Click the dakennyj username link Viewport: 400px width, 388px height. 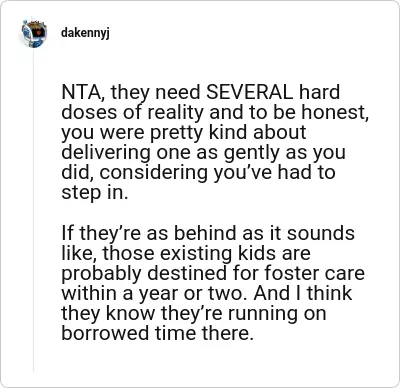pyautogui.click(x=85, y=33)
